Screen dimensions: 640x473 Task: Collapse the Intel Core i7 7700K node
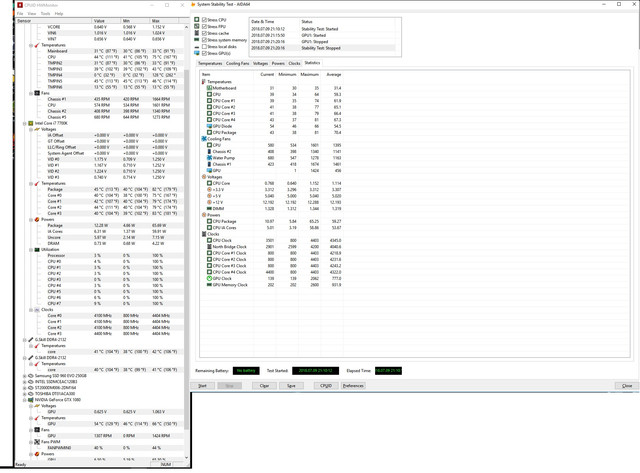pyautogui.click(x=25, y=123)
